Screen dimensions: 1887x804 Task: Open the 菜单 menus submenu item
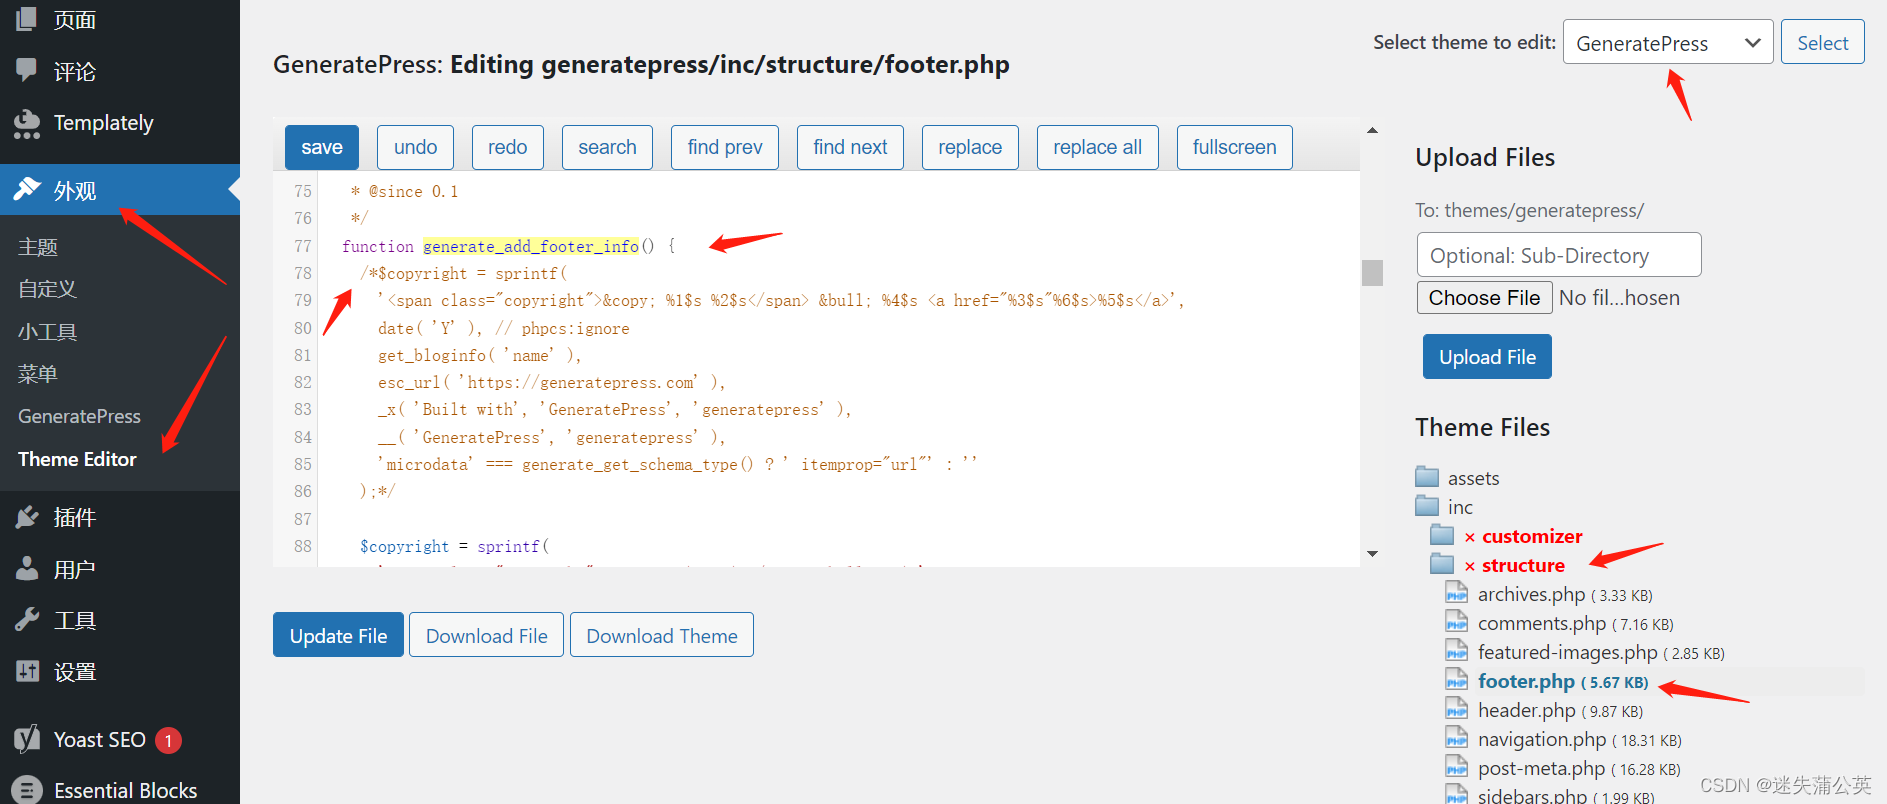[38, 374]
